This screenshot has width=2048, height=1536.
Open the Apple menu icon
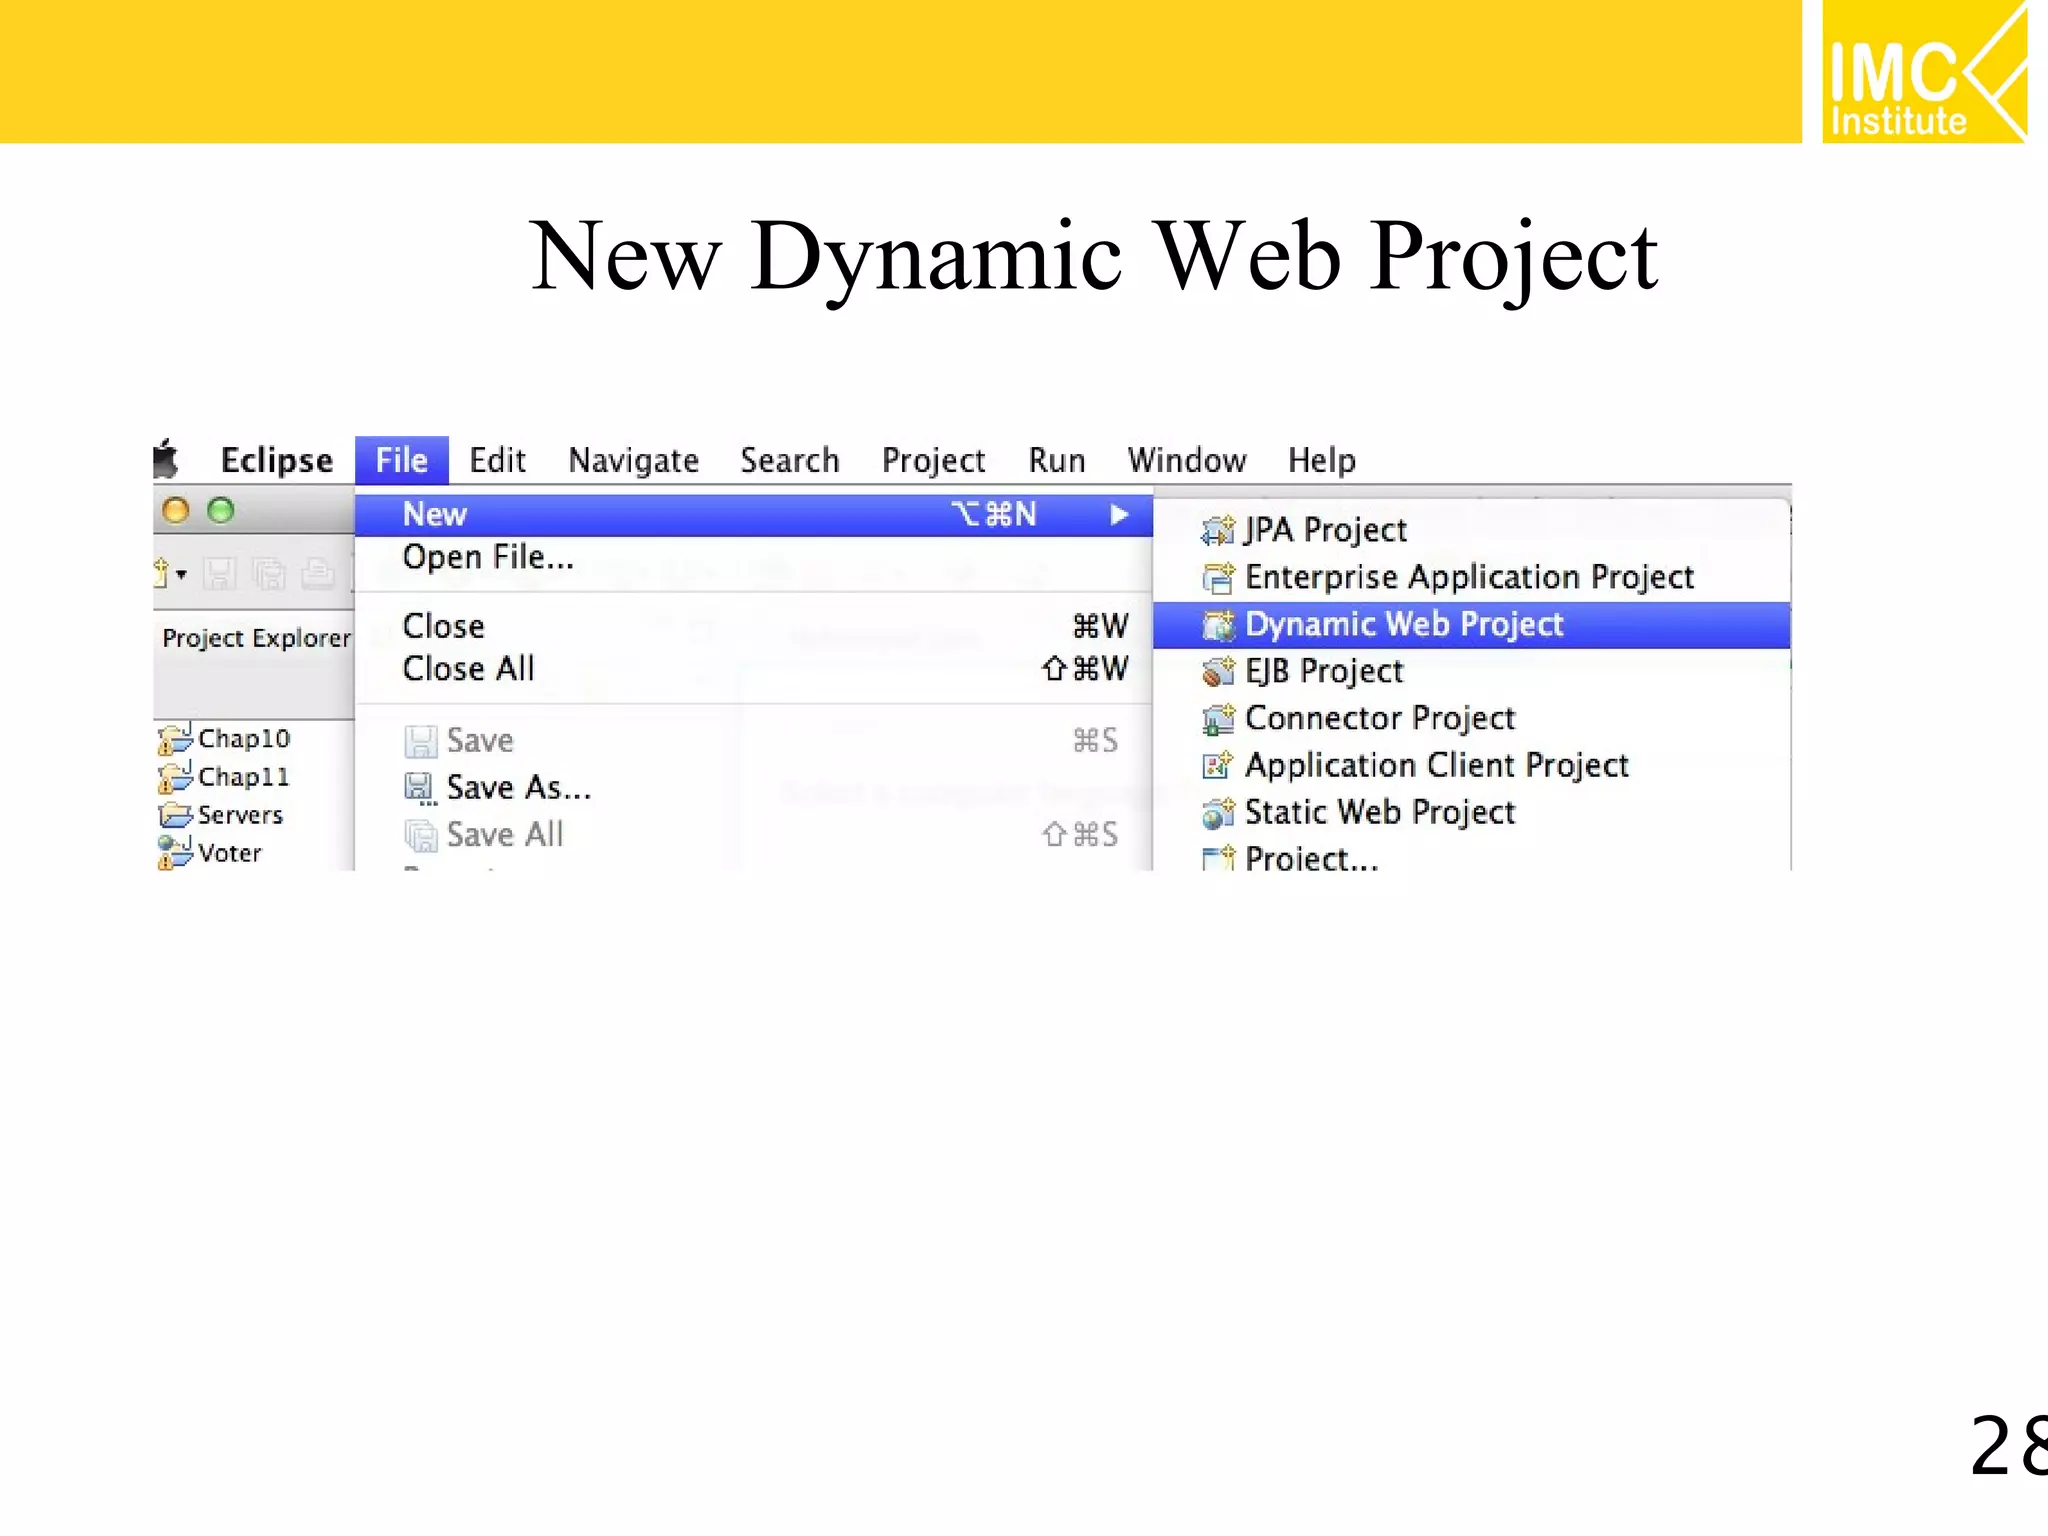pyautogui.click(x=166, y=459)
